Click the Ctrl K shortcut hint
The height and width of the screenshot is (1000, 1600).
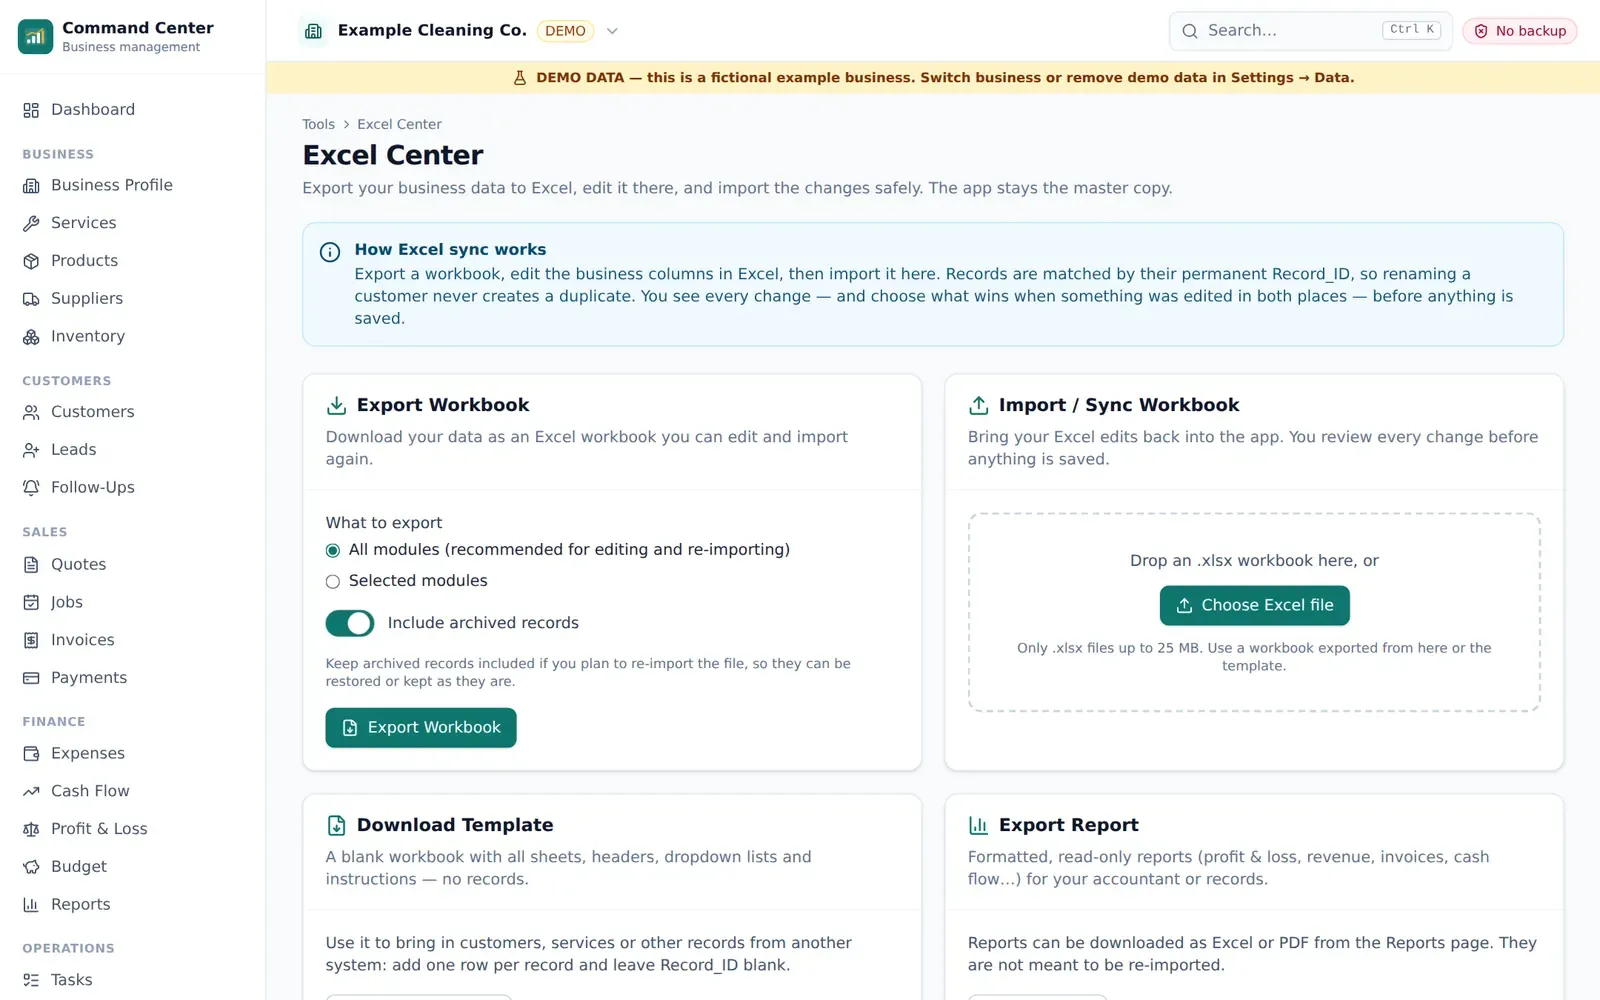tap(1411, 30)
